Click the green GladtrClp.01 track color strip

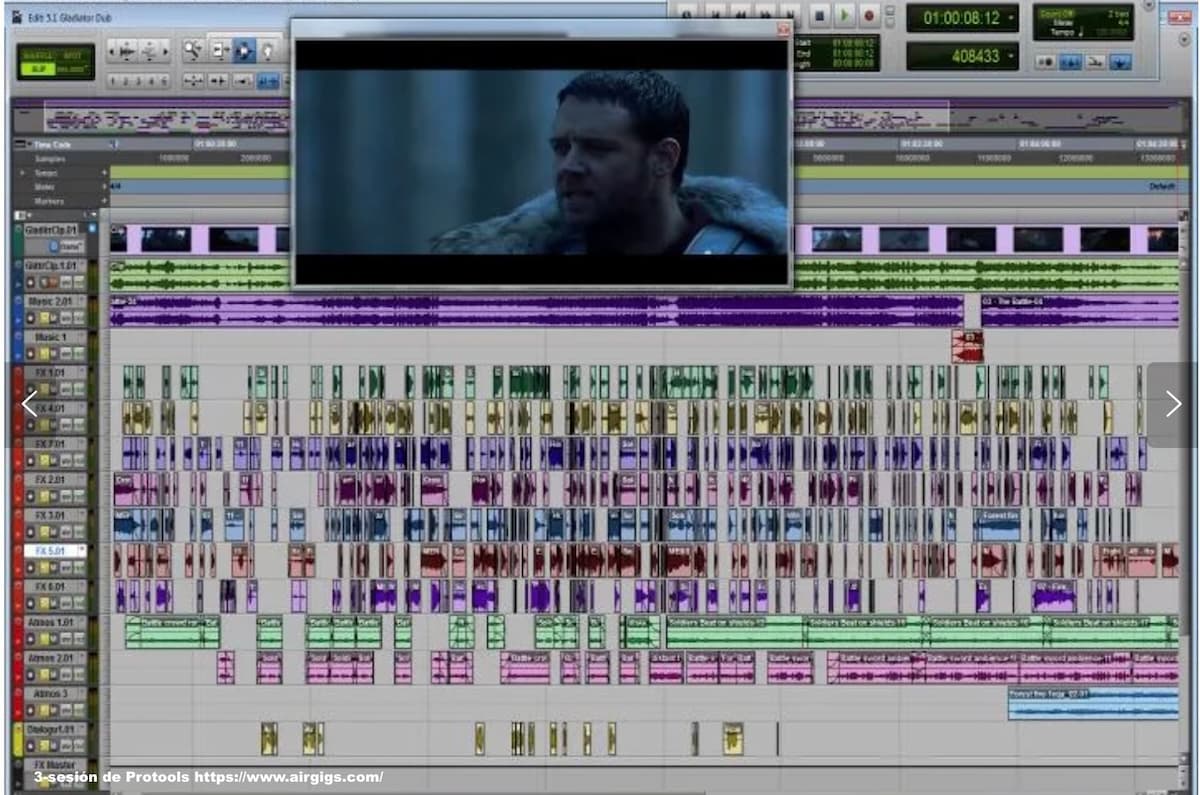[x=17, y=240]
